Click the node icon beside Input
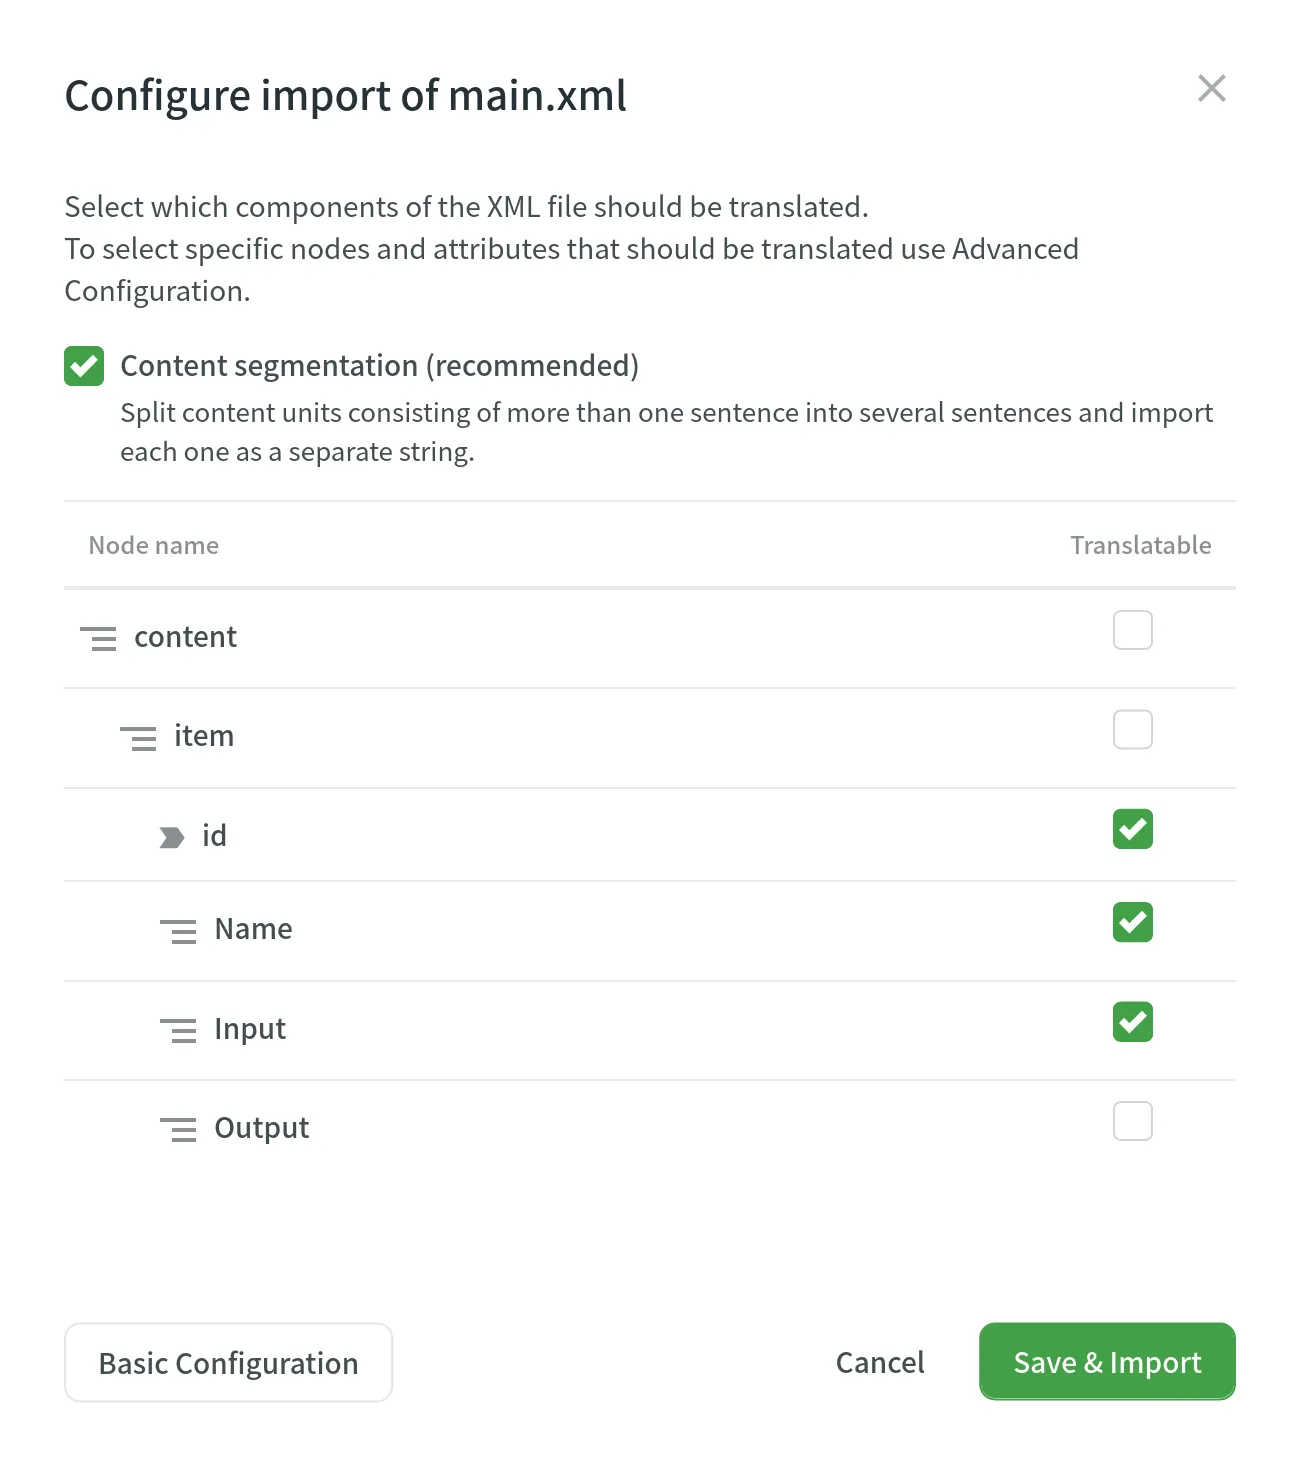Image resolution: width=1300 pixels, height=1466 pixels. (x=179, y=1031)
